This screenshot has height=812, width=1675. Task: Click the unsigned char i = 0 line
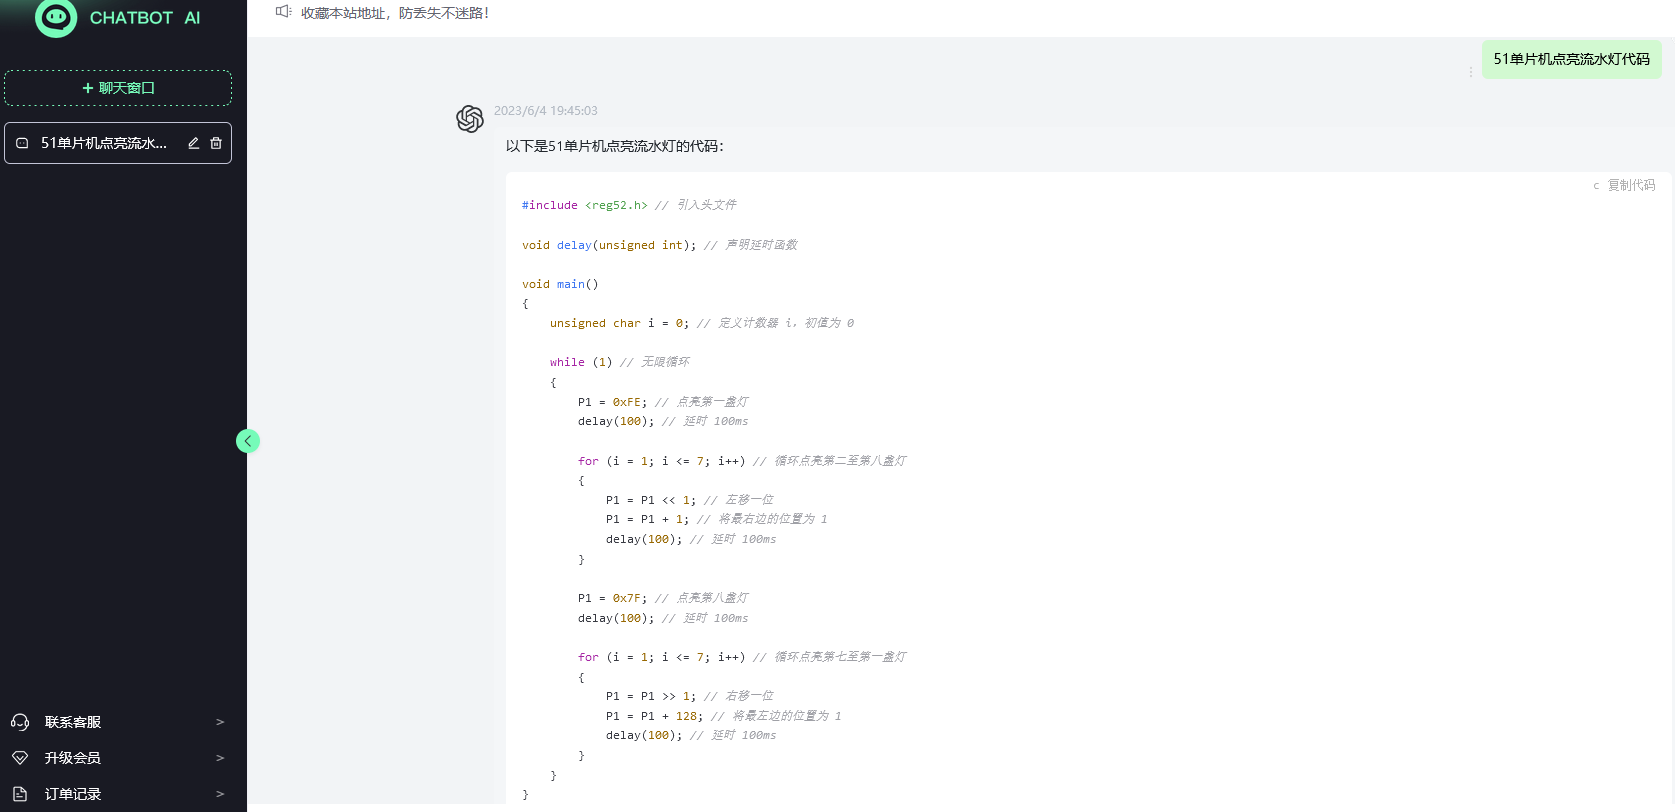(702, 323)
